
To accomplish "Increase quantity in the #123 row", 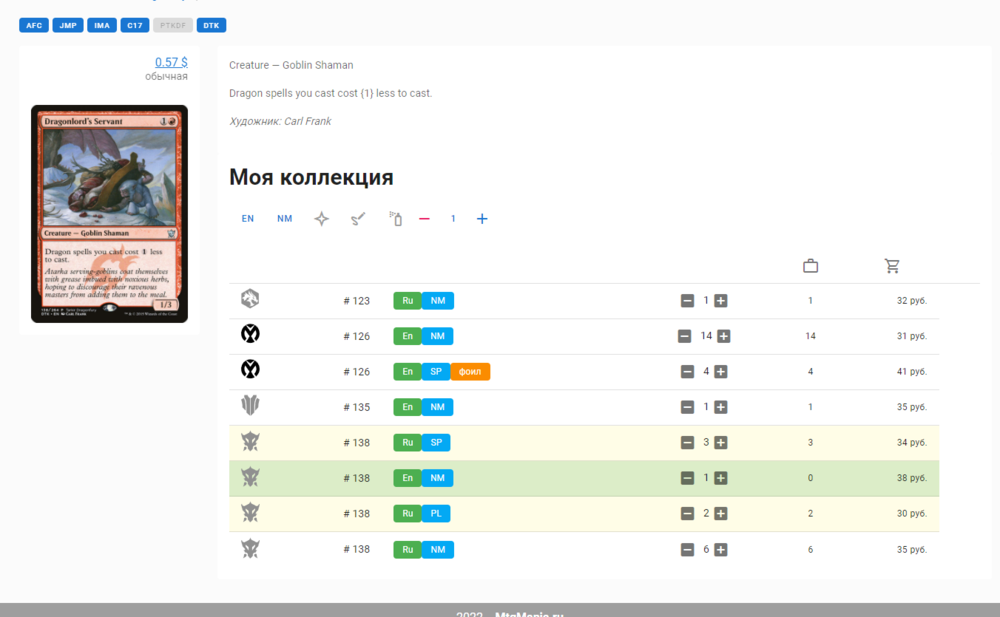I will pyautogui.click(x=720, y=301).
